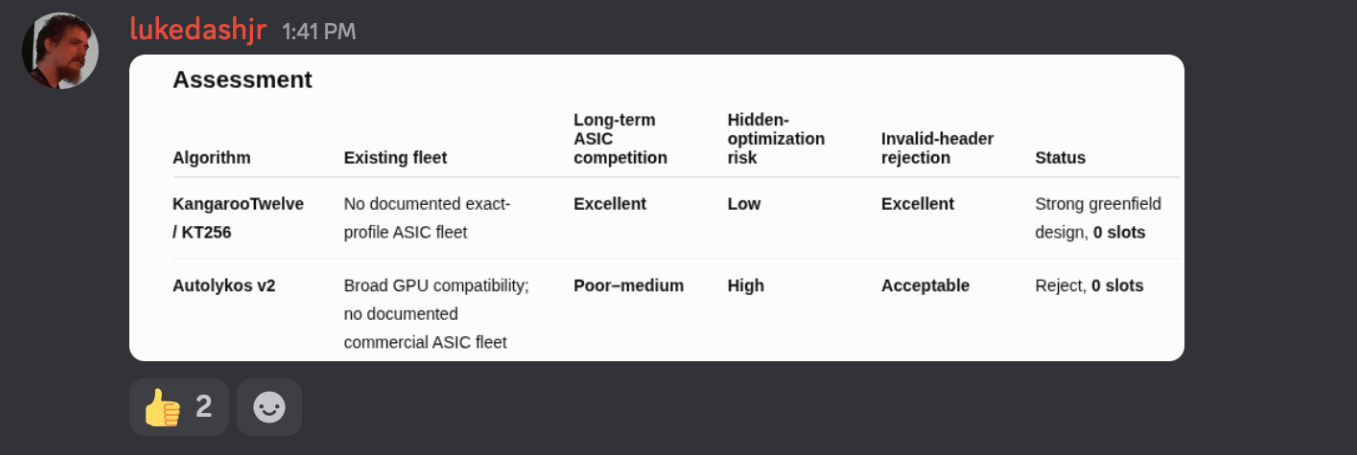
Task: Click the Algorithm column header
Action: 212,158
